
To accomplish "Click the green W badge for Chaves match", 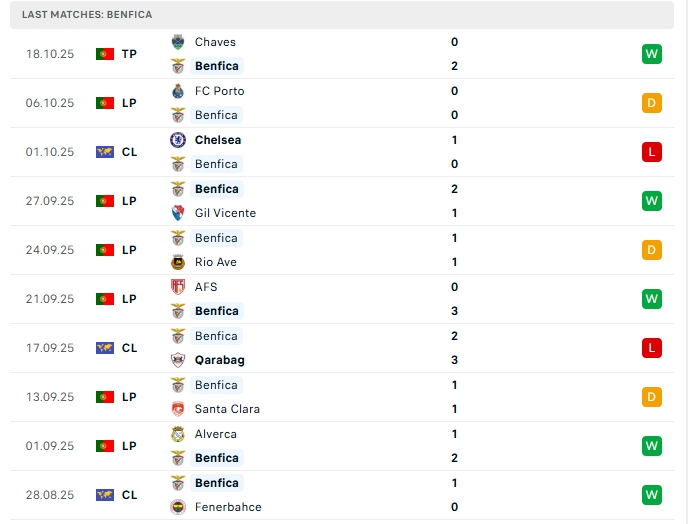I will [652, 54].
